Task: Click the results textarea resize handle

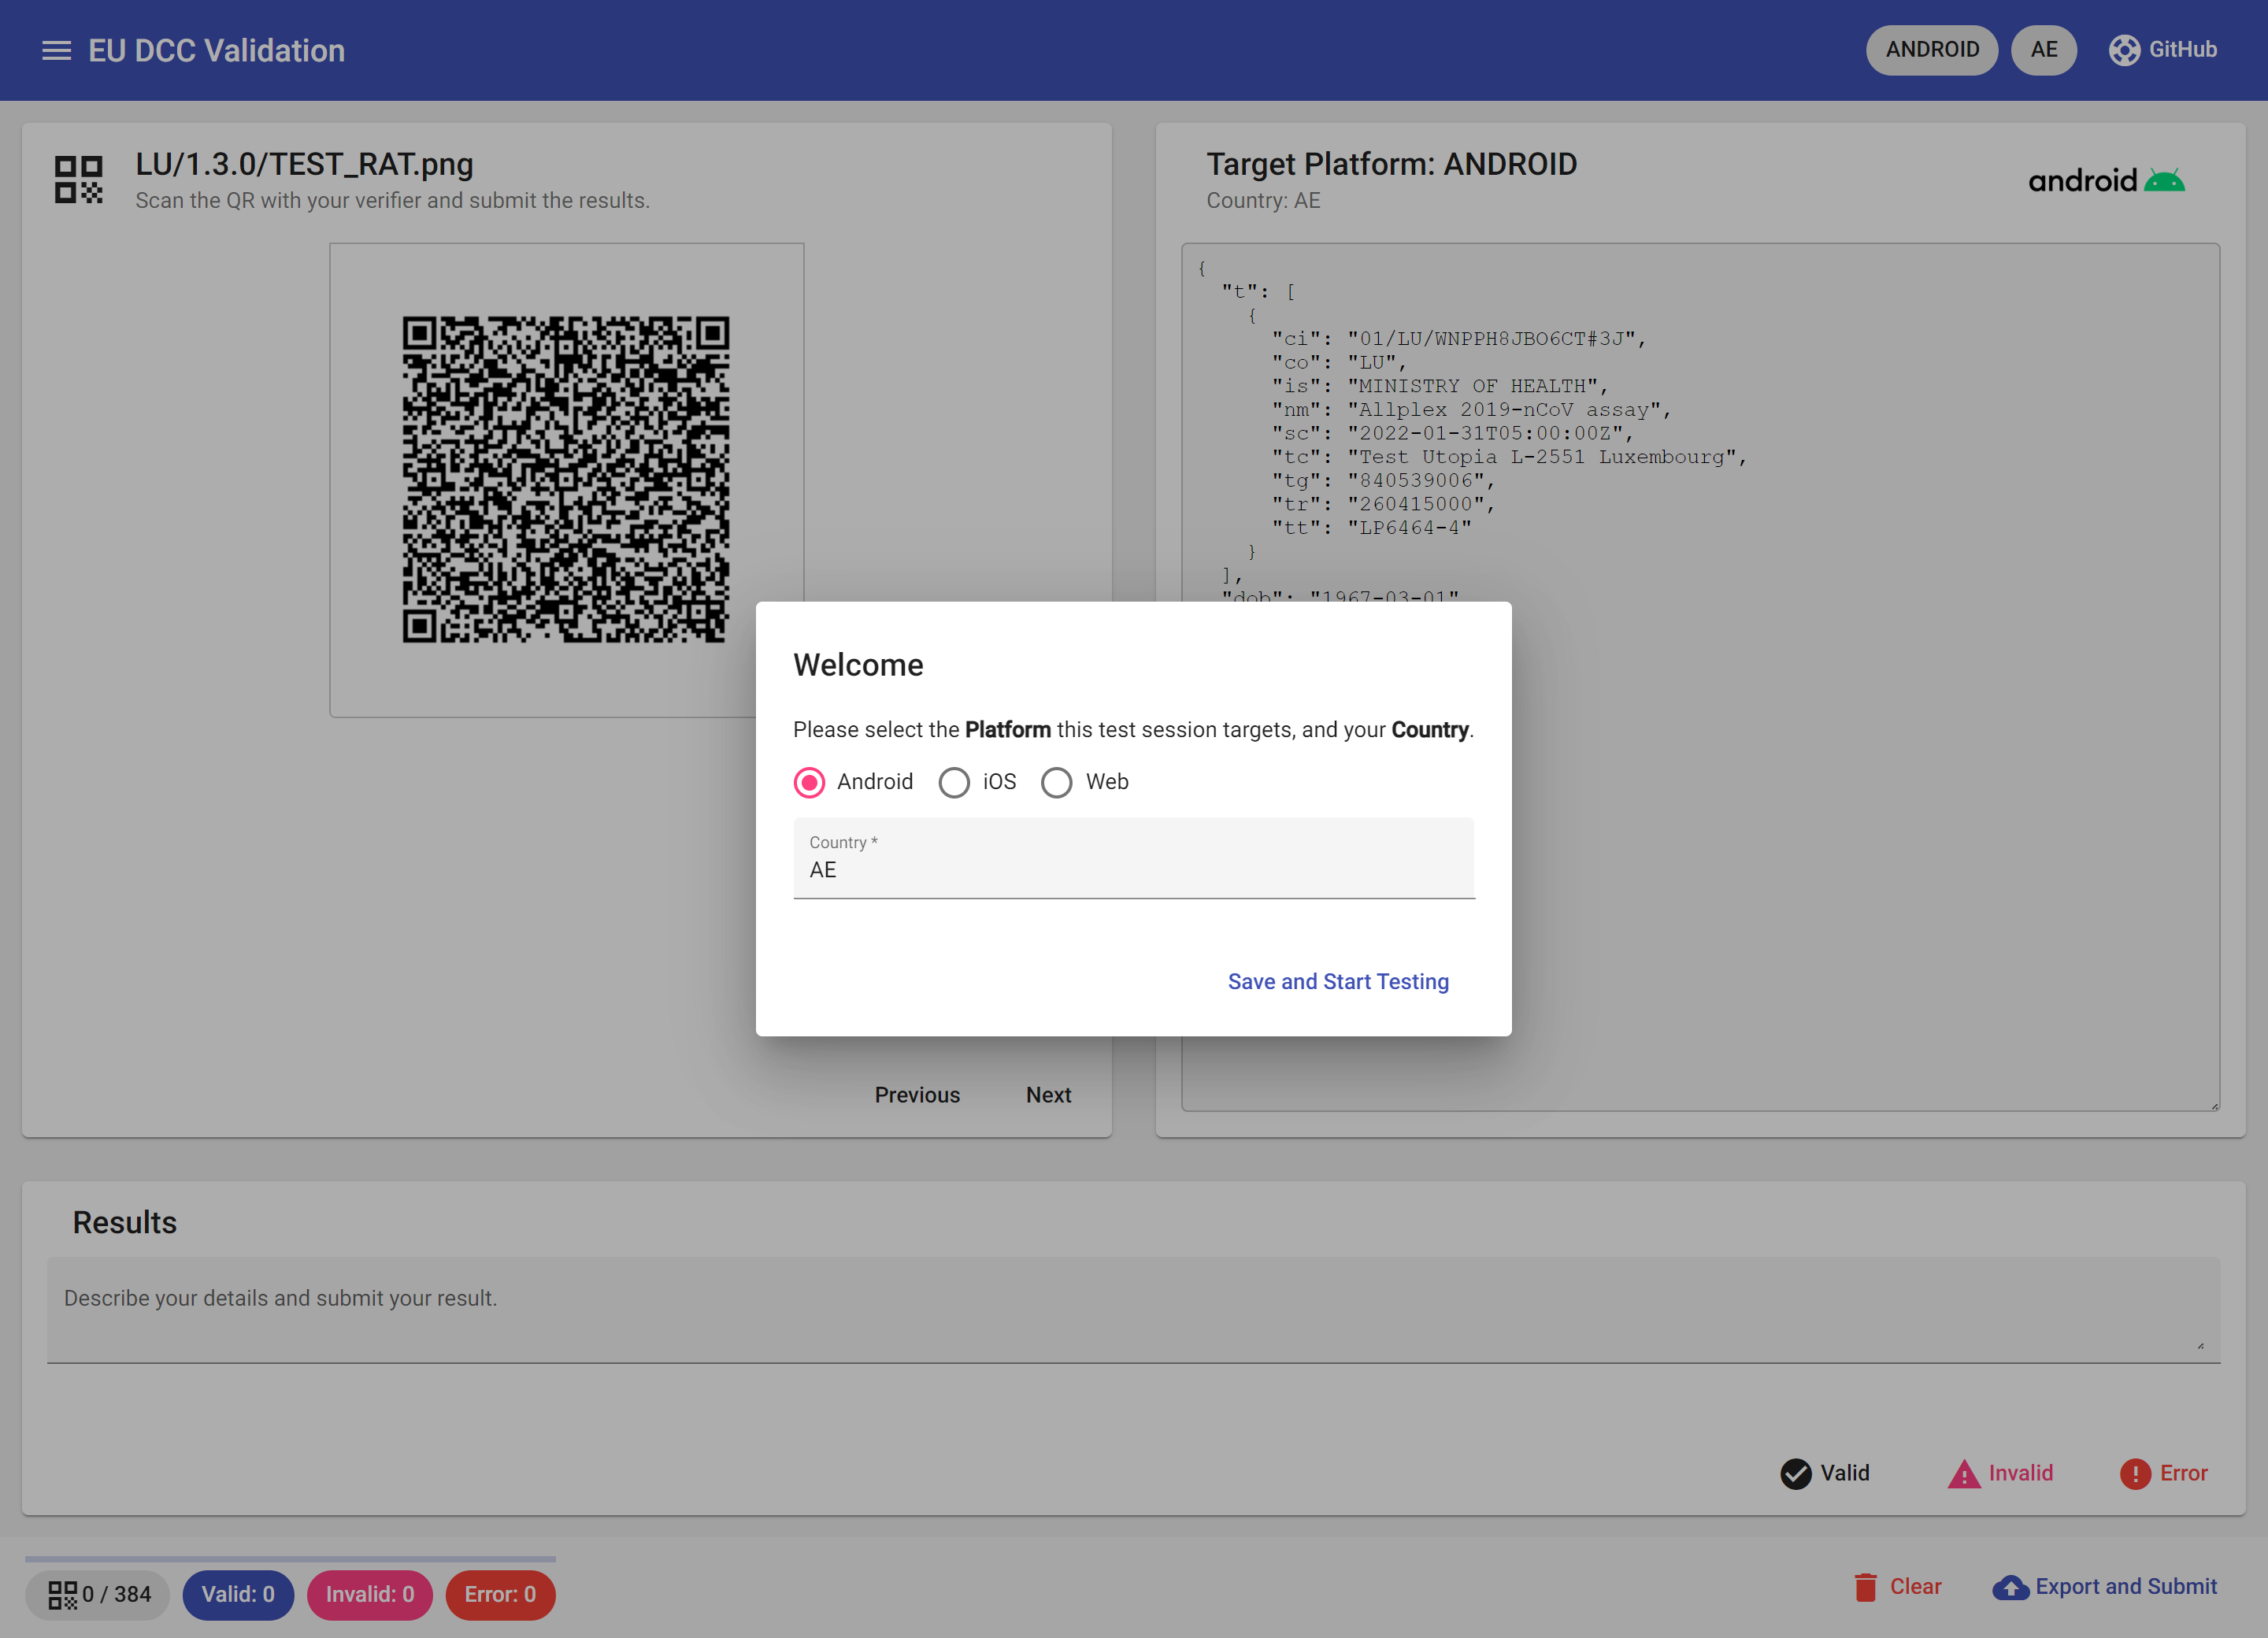Action: coord(2200,1345)
